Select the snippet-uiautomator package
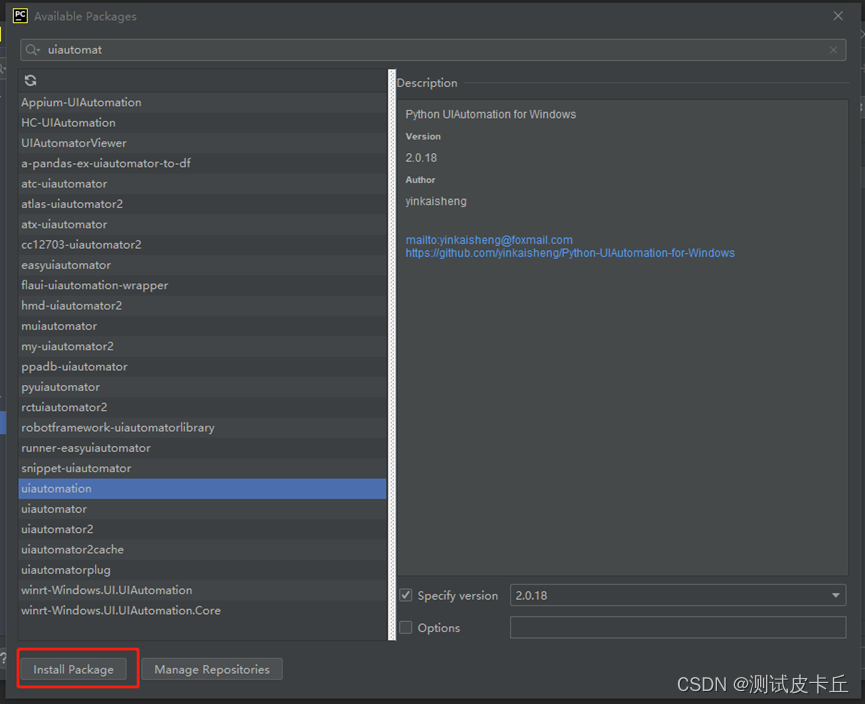 (x=202, y=468)
